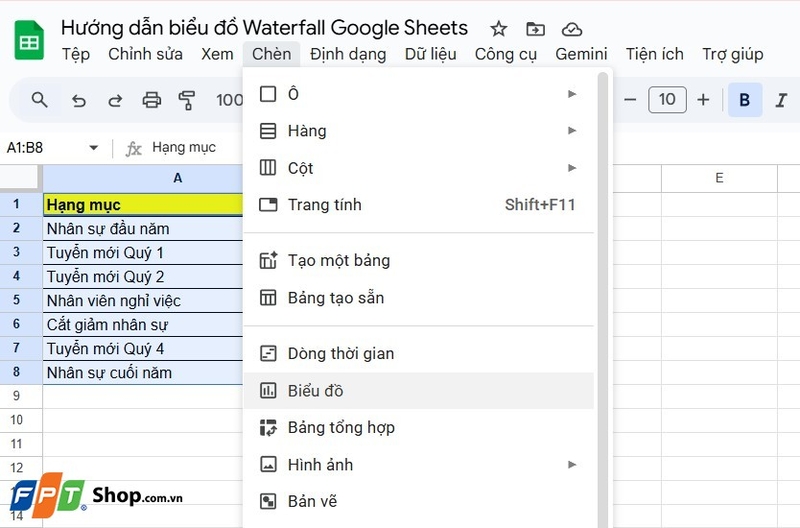This screenshot has width=800, height=528.
Task: Open the Tệp menu
Action: pos(76,54)
